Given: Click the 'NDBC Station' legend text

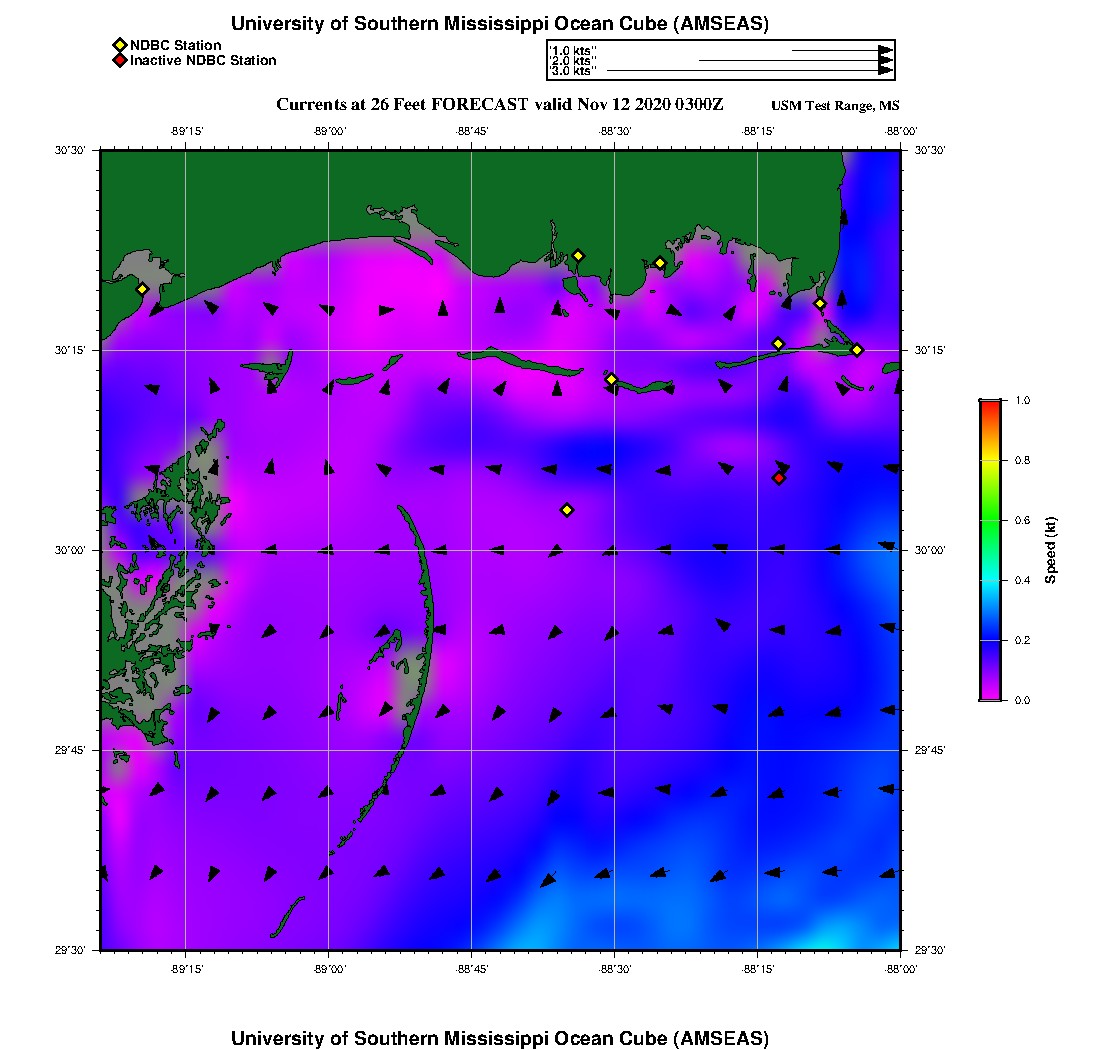Looking at the screenshot, I should click(175, 46).
